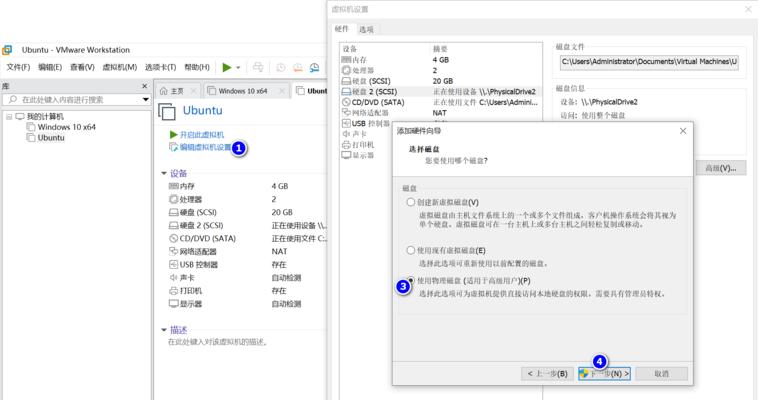Viewport: 758px width, 400px height.
Task: Collapse the 我的计算机 tree node
Action: [x=9, y=117]
